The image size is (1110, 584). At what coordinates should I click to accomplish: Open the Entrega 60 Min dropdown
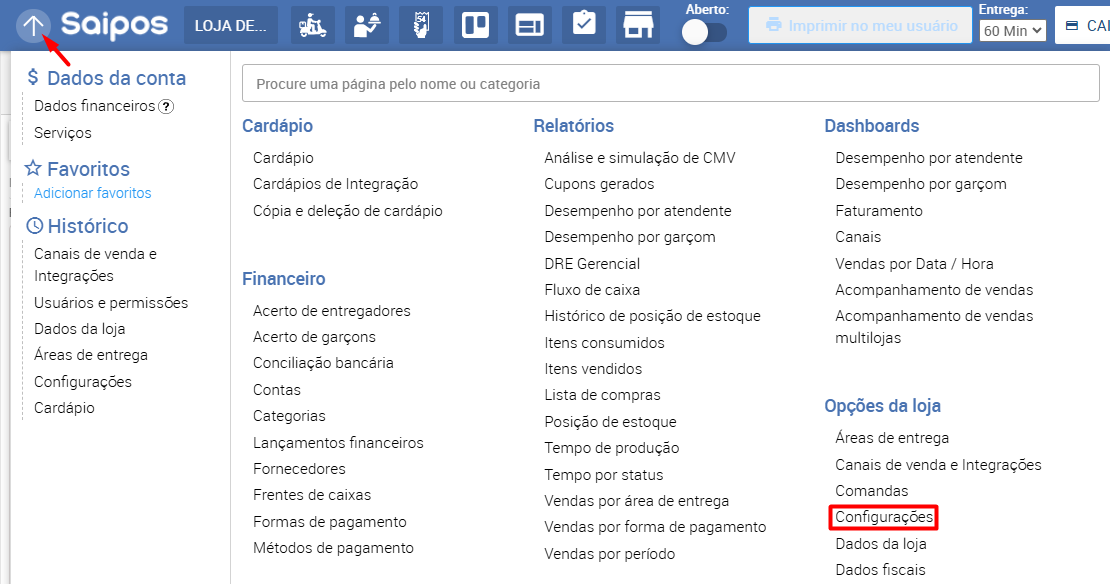click(x=1012, y=31)
